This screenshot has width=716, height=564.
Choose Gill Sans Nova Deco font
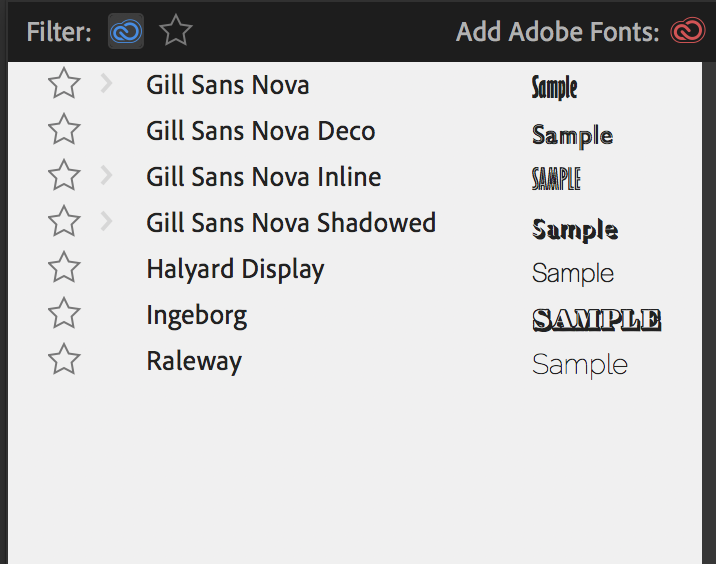click(x=261, y=131)
